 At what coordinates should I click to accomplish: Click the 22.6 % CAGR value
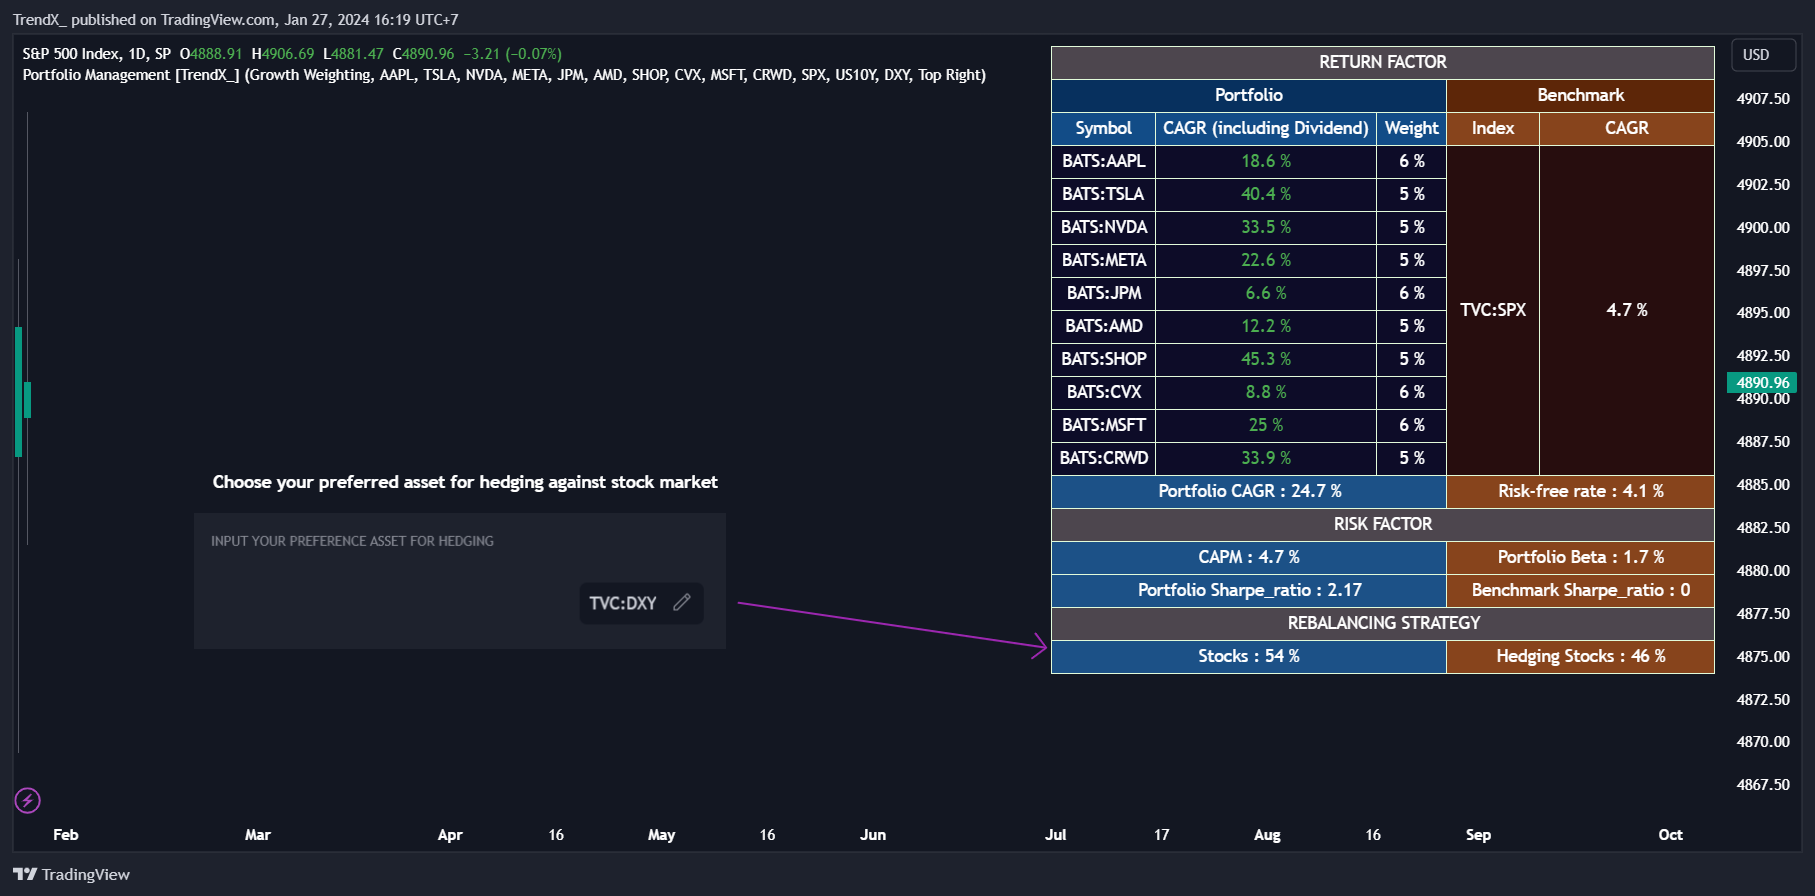coord(1266,260)
